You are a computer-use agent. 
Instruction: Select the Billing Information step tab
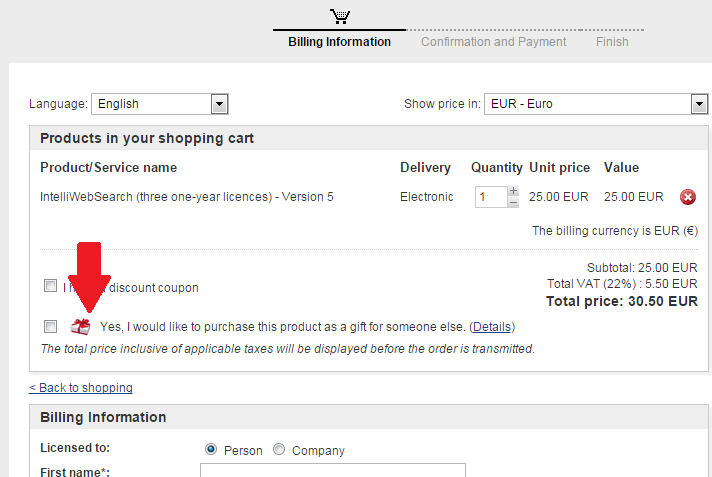click(x=340, y=42)
